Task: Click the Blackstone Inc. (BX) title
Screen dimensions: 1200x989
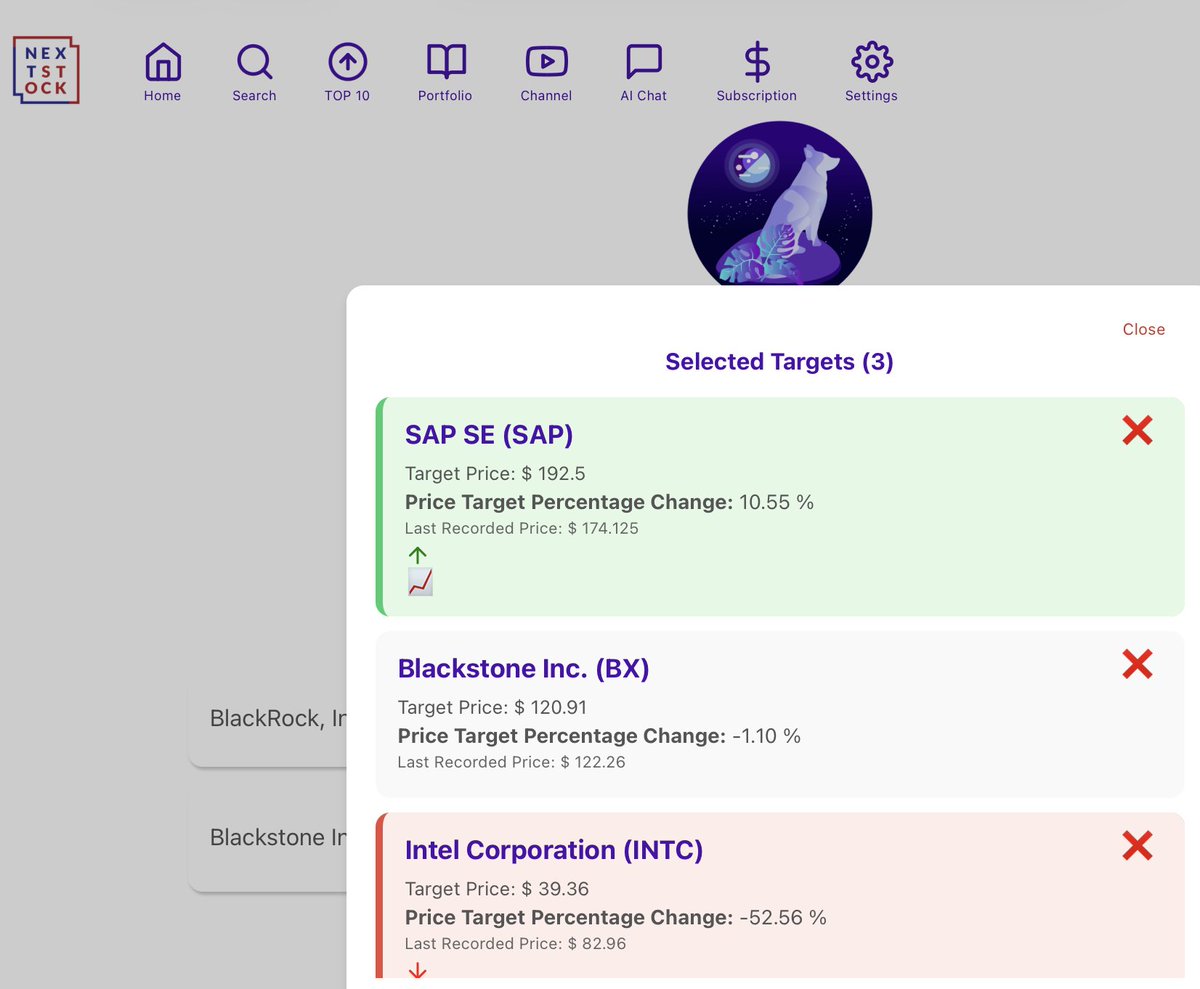Action: click(x=523, y=668)
